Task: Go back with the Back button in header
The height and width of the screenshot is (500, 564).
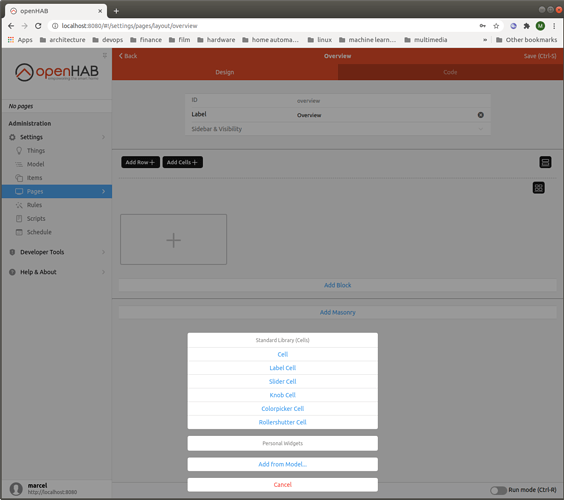Action: 128,56
